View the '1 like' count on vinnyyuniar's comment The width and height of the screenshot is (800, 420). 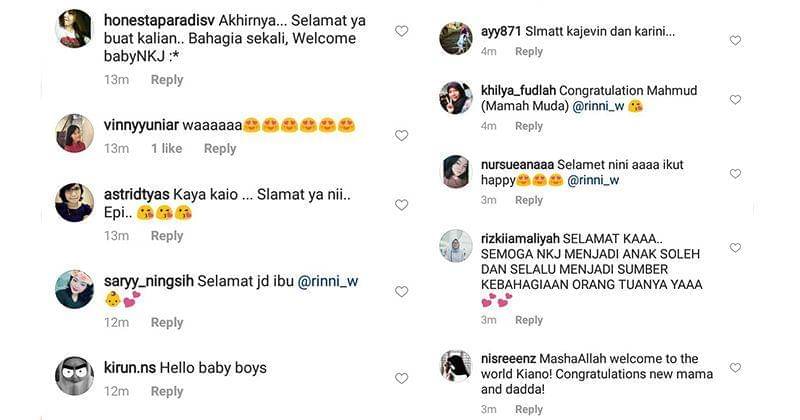(x=167, y=148)
